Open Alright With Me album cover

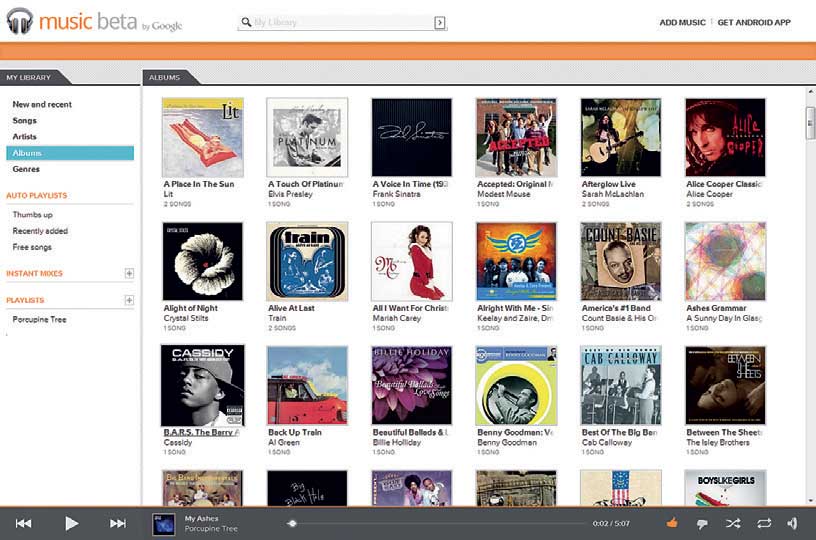click(516, 261)
